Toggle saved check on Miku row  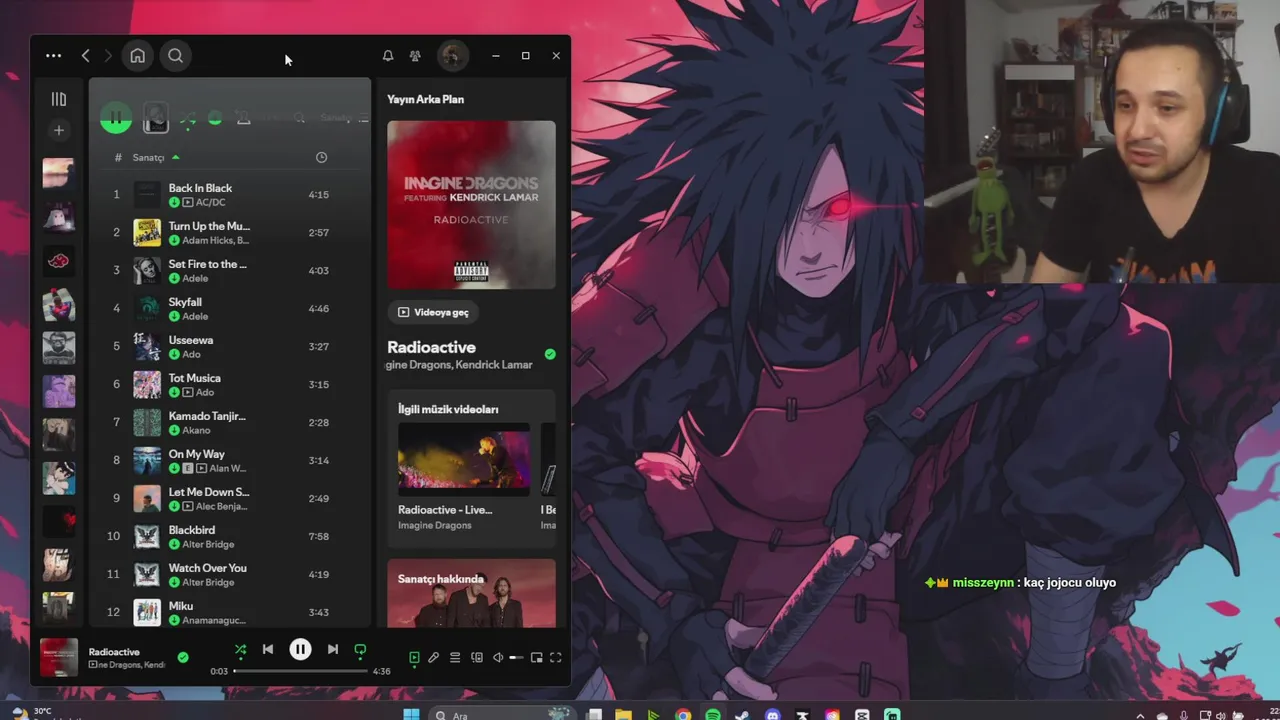pos(174,620)
